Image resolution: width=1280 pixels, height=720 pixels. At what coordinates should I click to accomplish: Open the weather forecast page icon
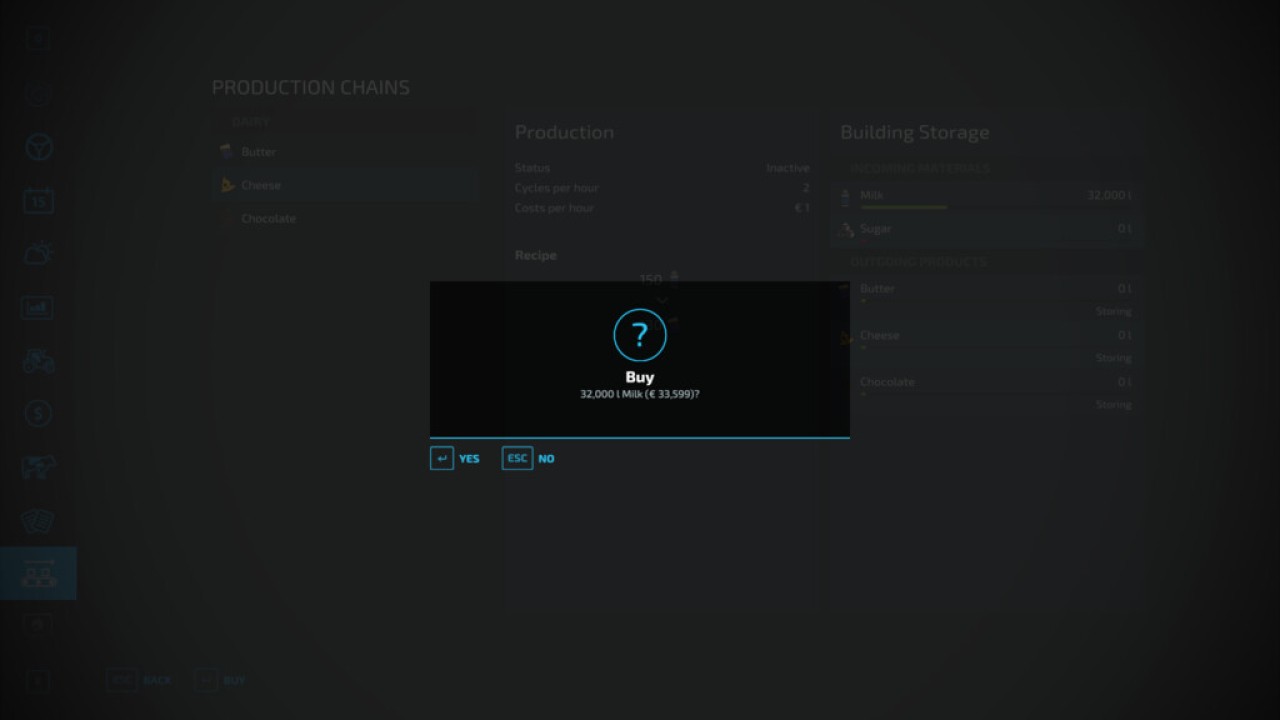click(38, 254)
